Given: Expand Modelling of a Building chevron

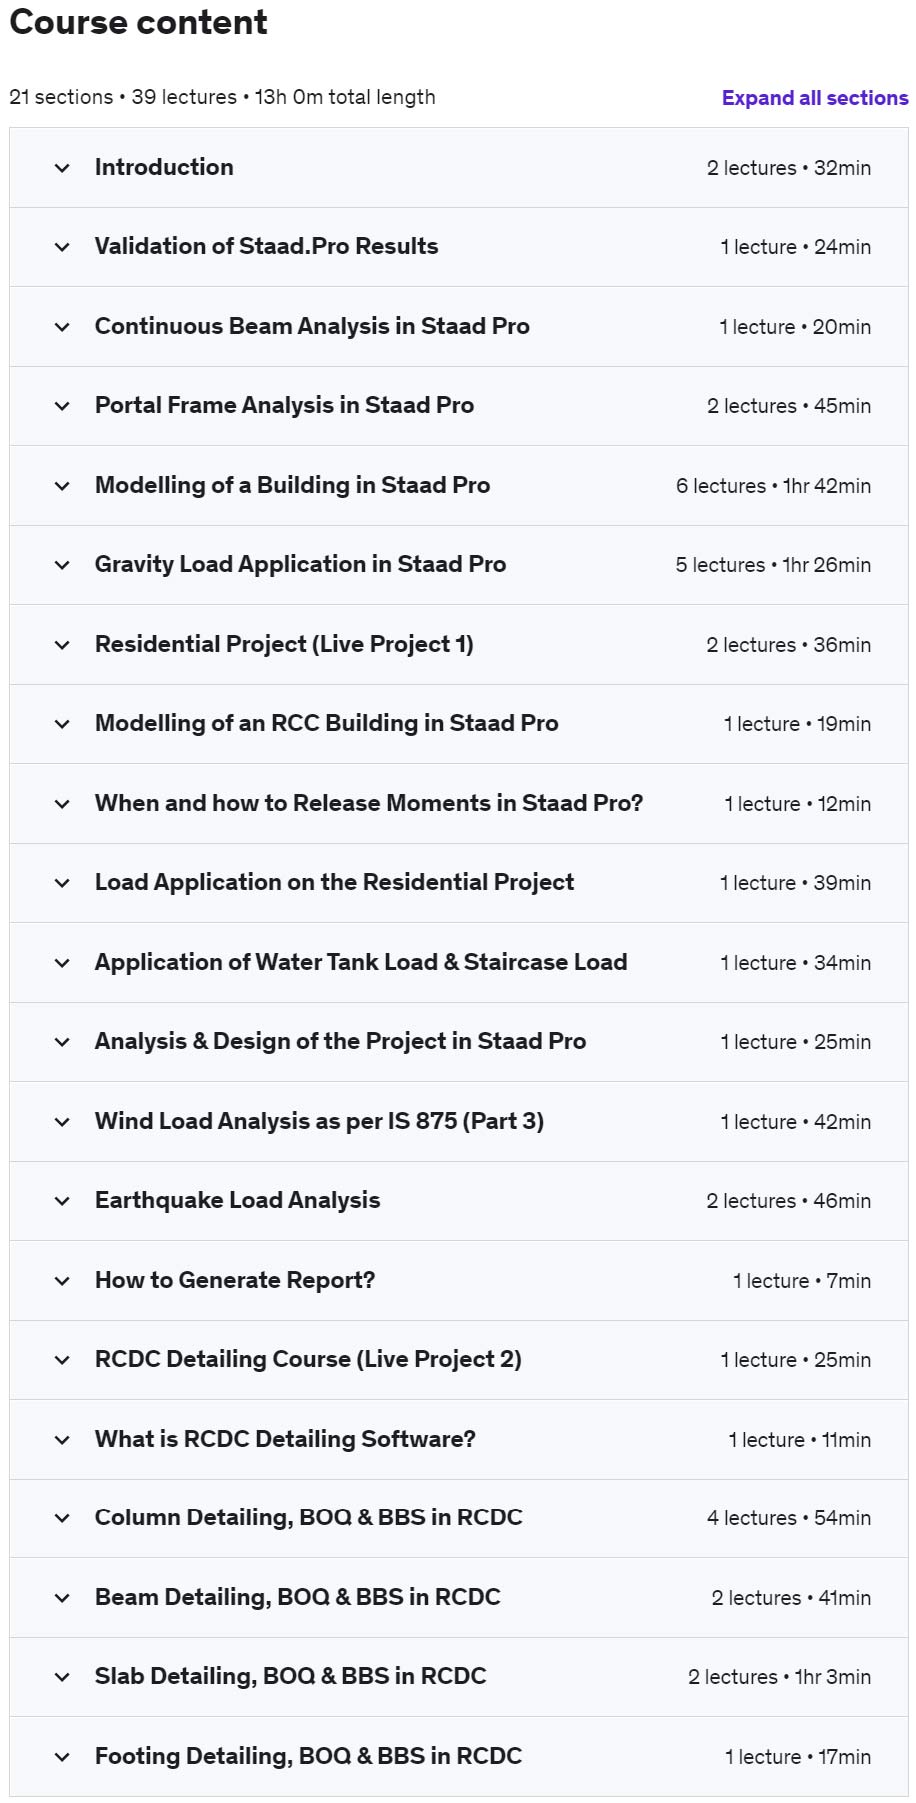Looking at the screenshot, I should [62, 486].
